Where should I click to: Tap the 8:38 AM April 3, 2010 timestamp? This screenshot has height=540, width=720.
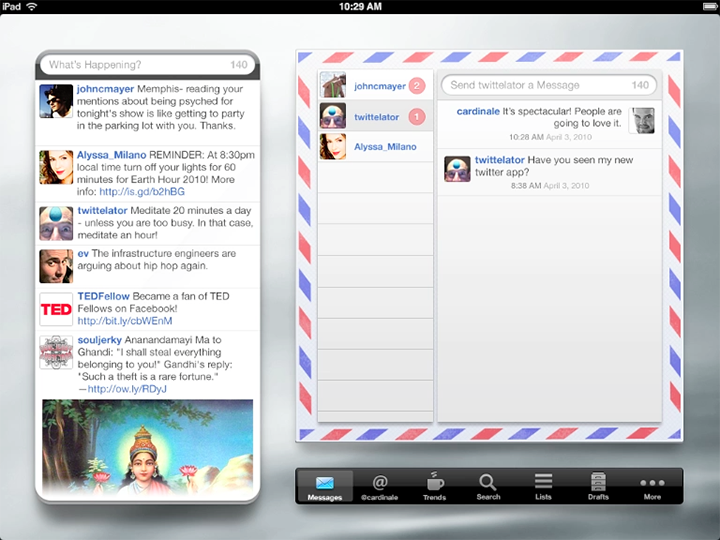click(550, 186)
